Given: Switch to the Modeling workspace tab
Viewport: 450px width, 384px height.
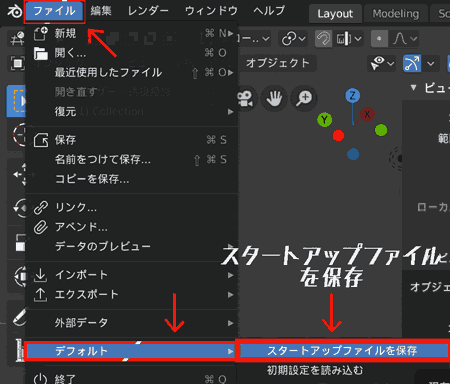Looking at the screenshot, I should [x=396, y=14].
